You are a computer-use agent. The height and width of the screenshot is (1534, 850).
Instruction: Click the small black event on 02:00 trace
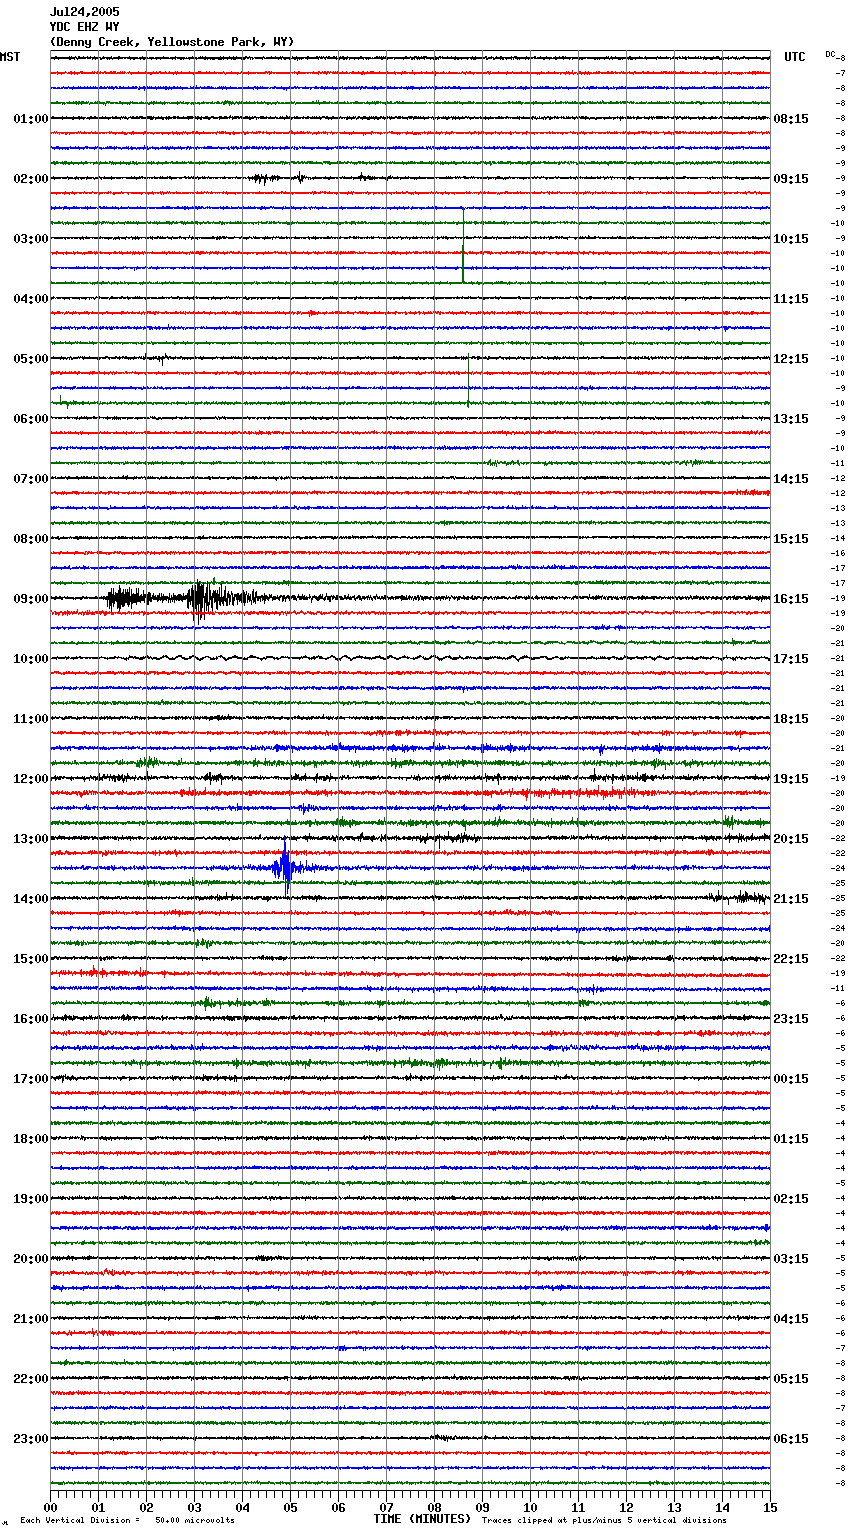(280, 179)
